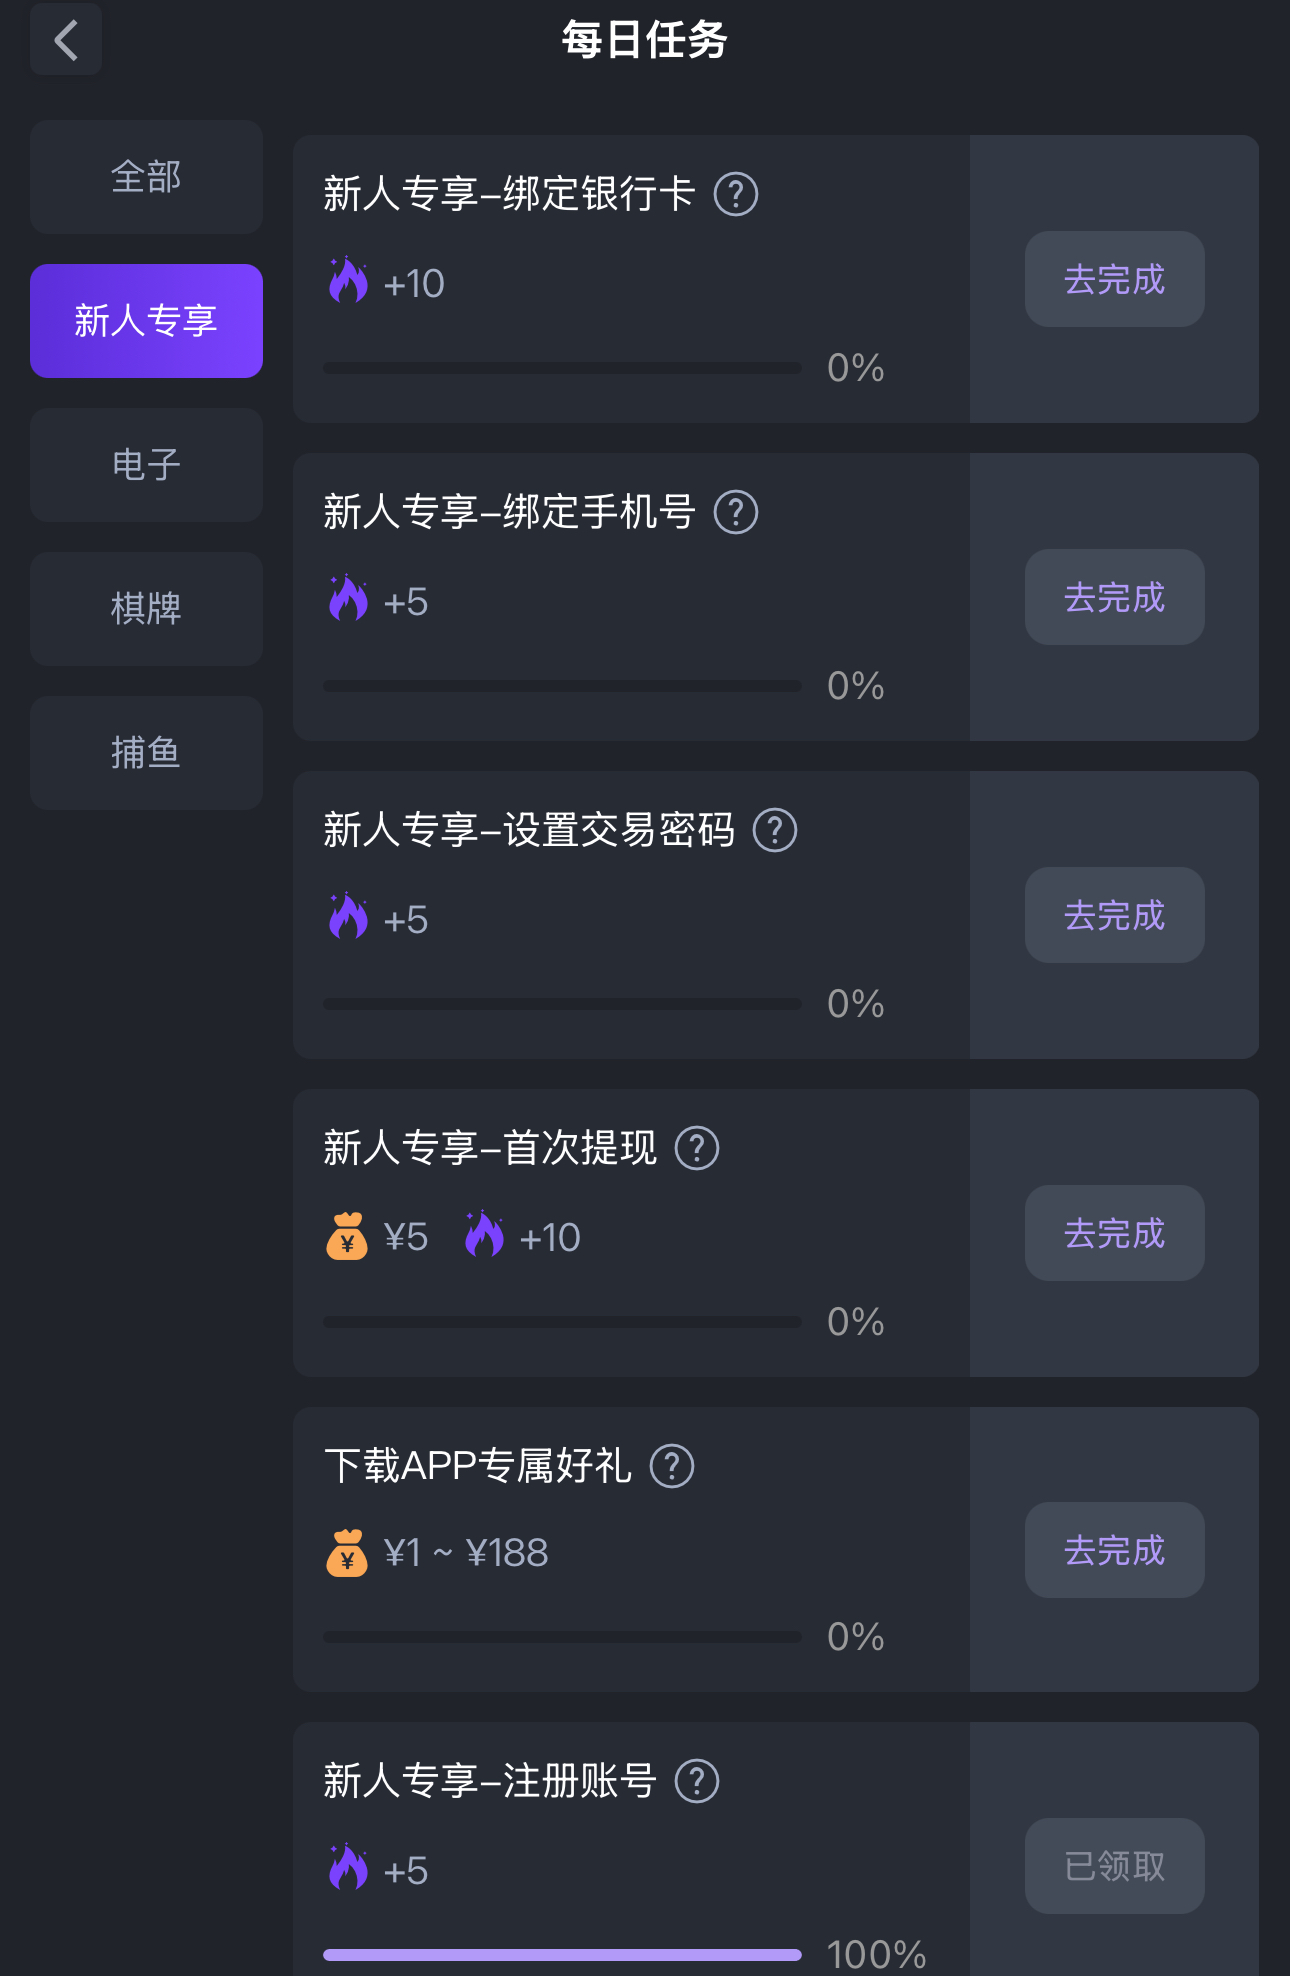The height and width of the screenshot is (1976, 1290).
Task: Open help icon for 绑定手机号 task
Action: point(736,512)
